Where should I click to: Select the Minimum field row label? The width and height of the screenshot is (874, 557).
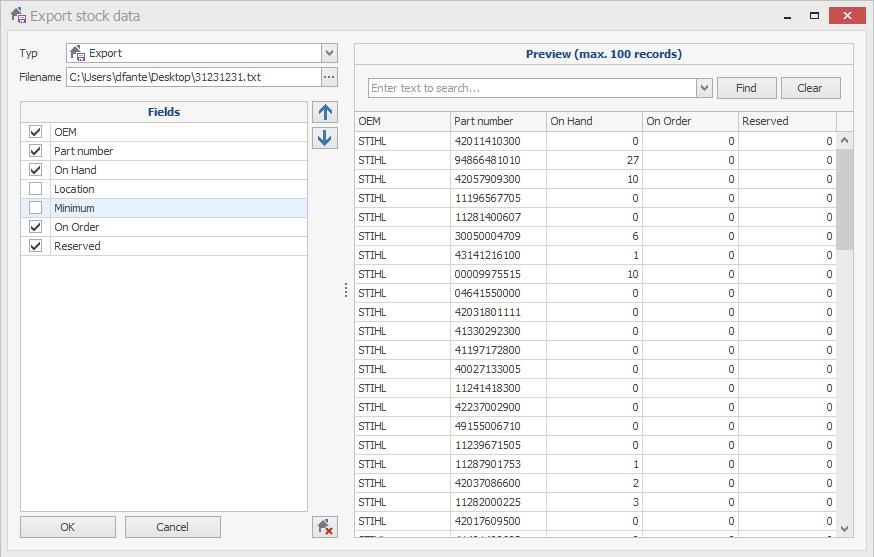coord(74,208)
